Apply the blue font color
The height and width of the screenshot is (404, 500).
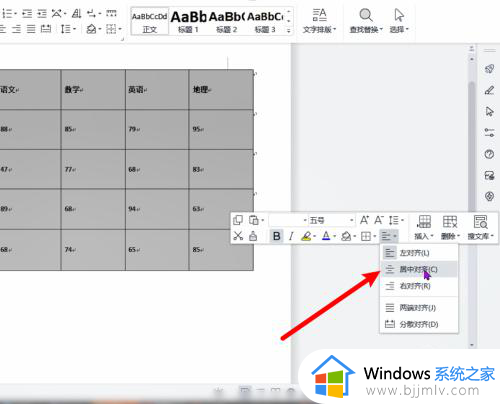click(326, 236)
